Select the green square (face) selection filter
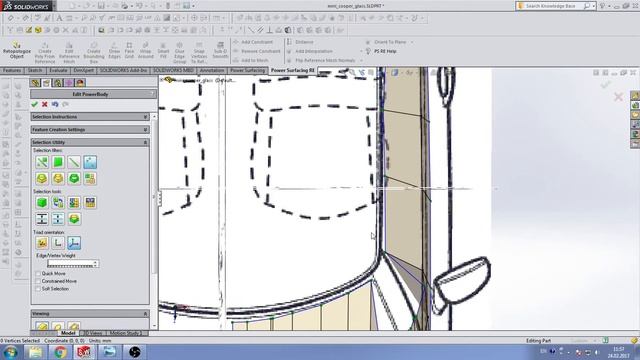 click(58, 162)
